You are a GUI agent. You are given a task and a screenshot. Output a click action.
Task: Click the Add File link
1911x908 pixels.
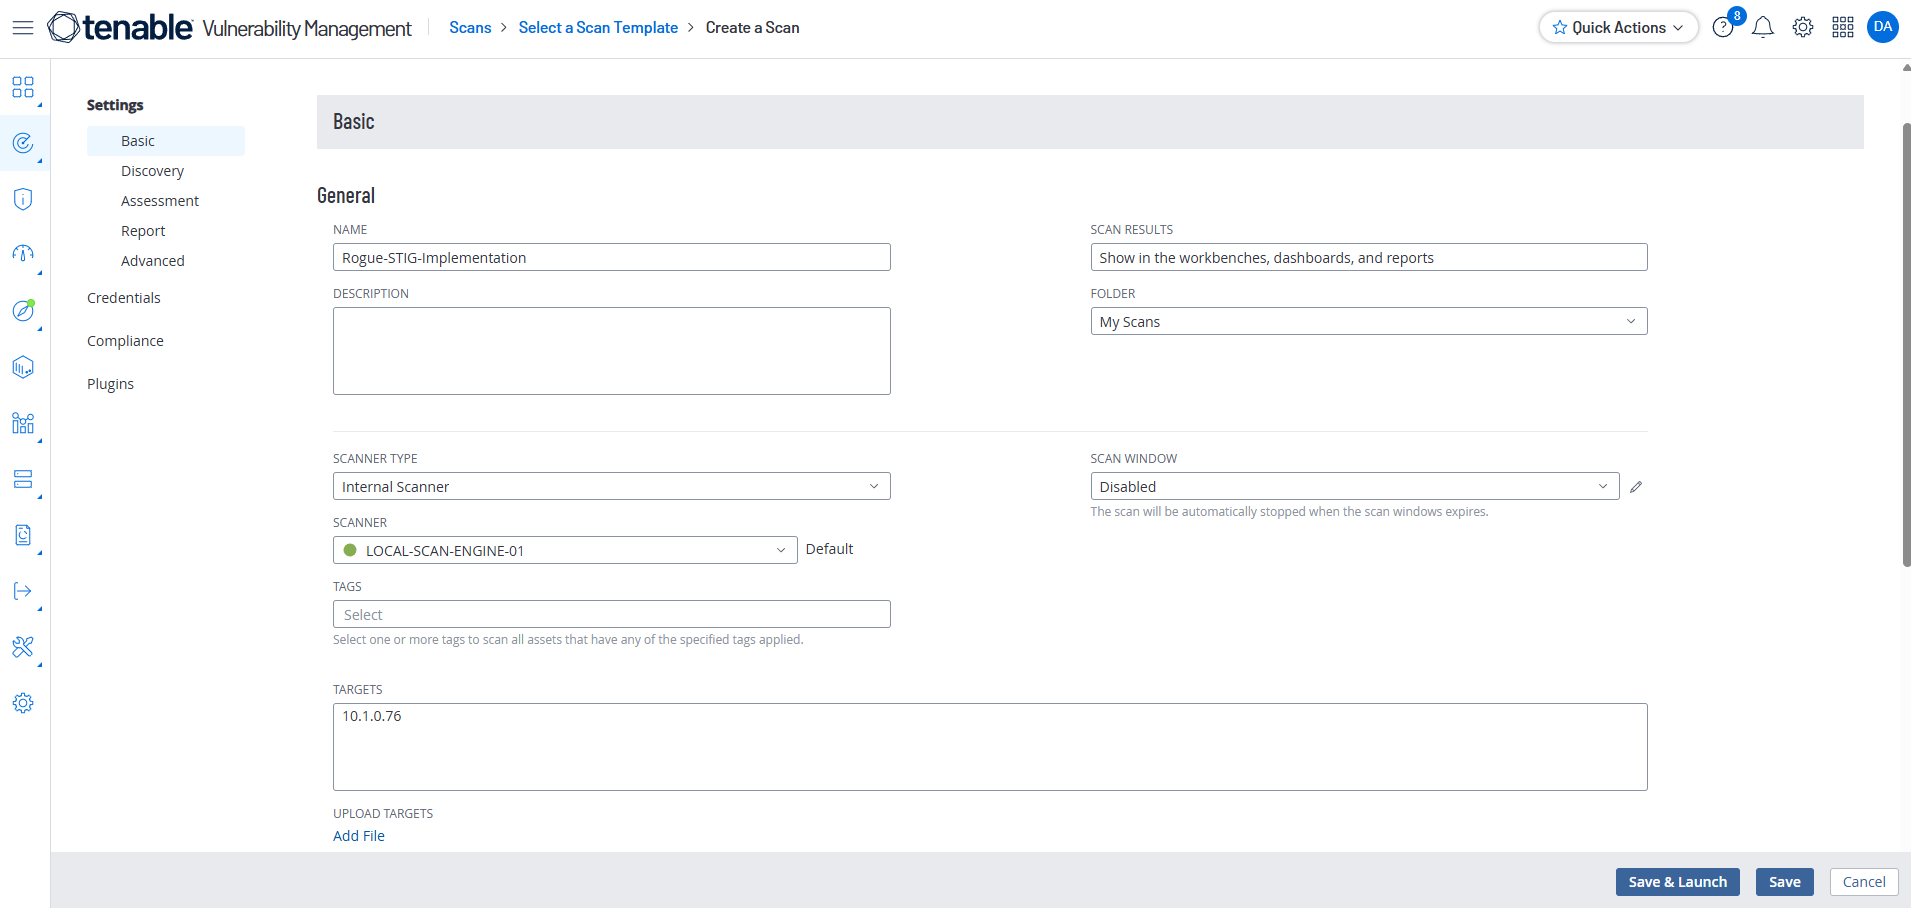pos(359,836)
